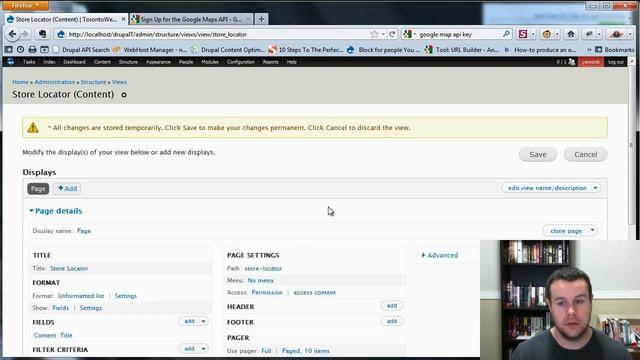
Task: Click the Content: Title field link
Action: (x=53, y=336)
